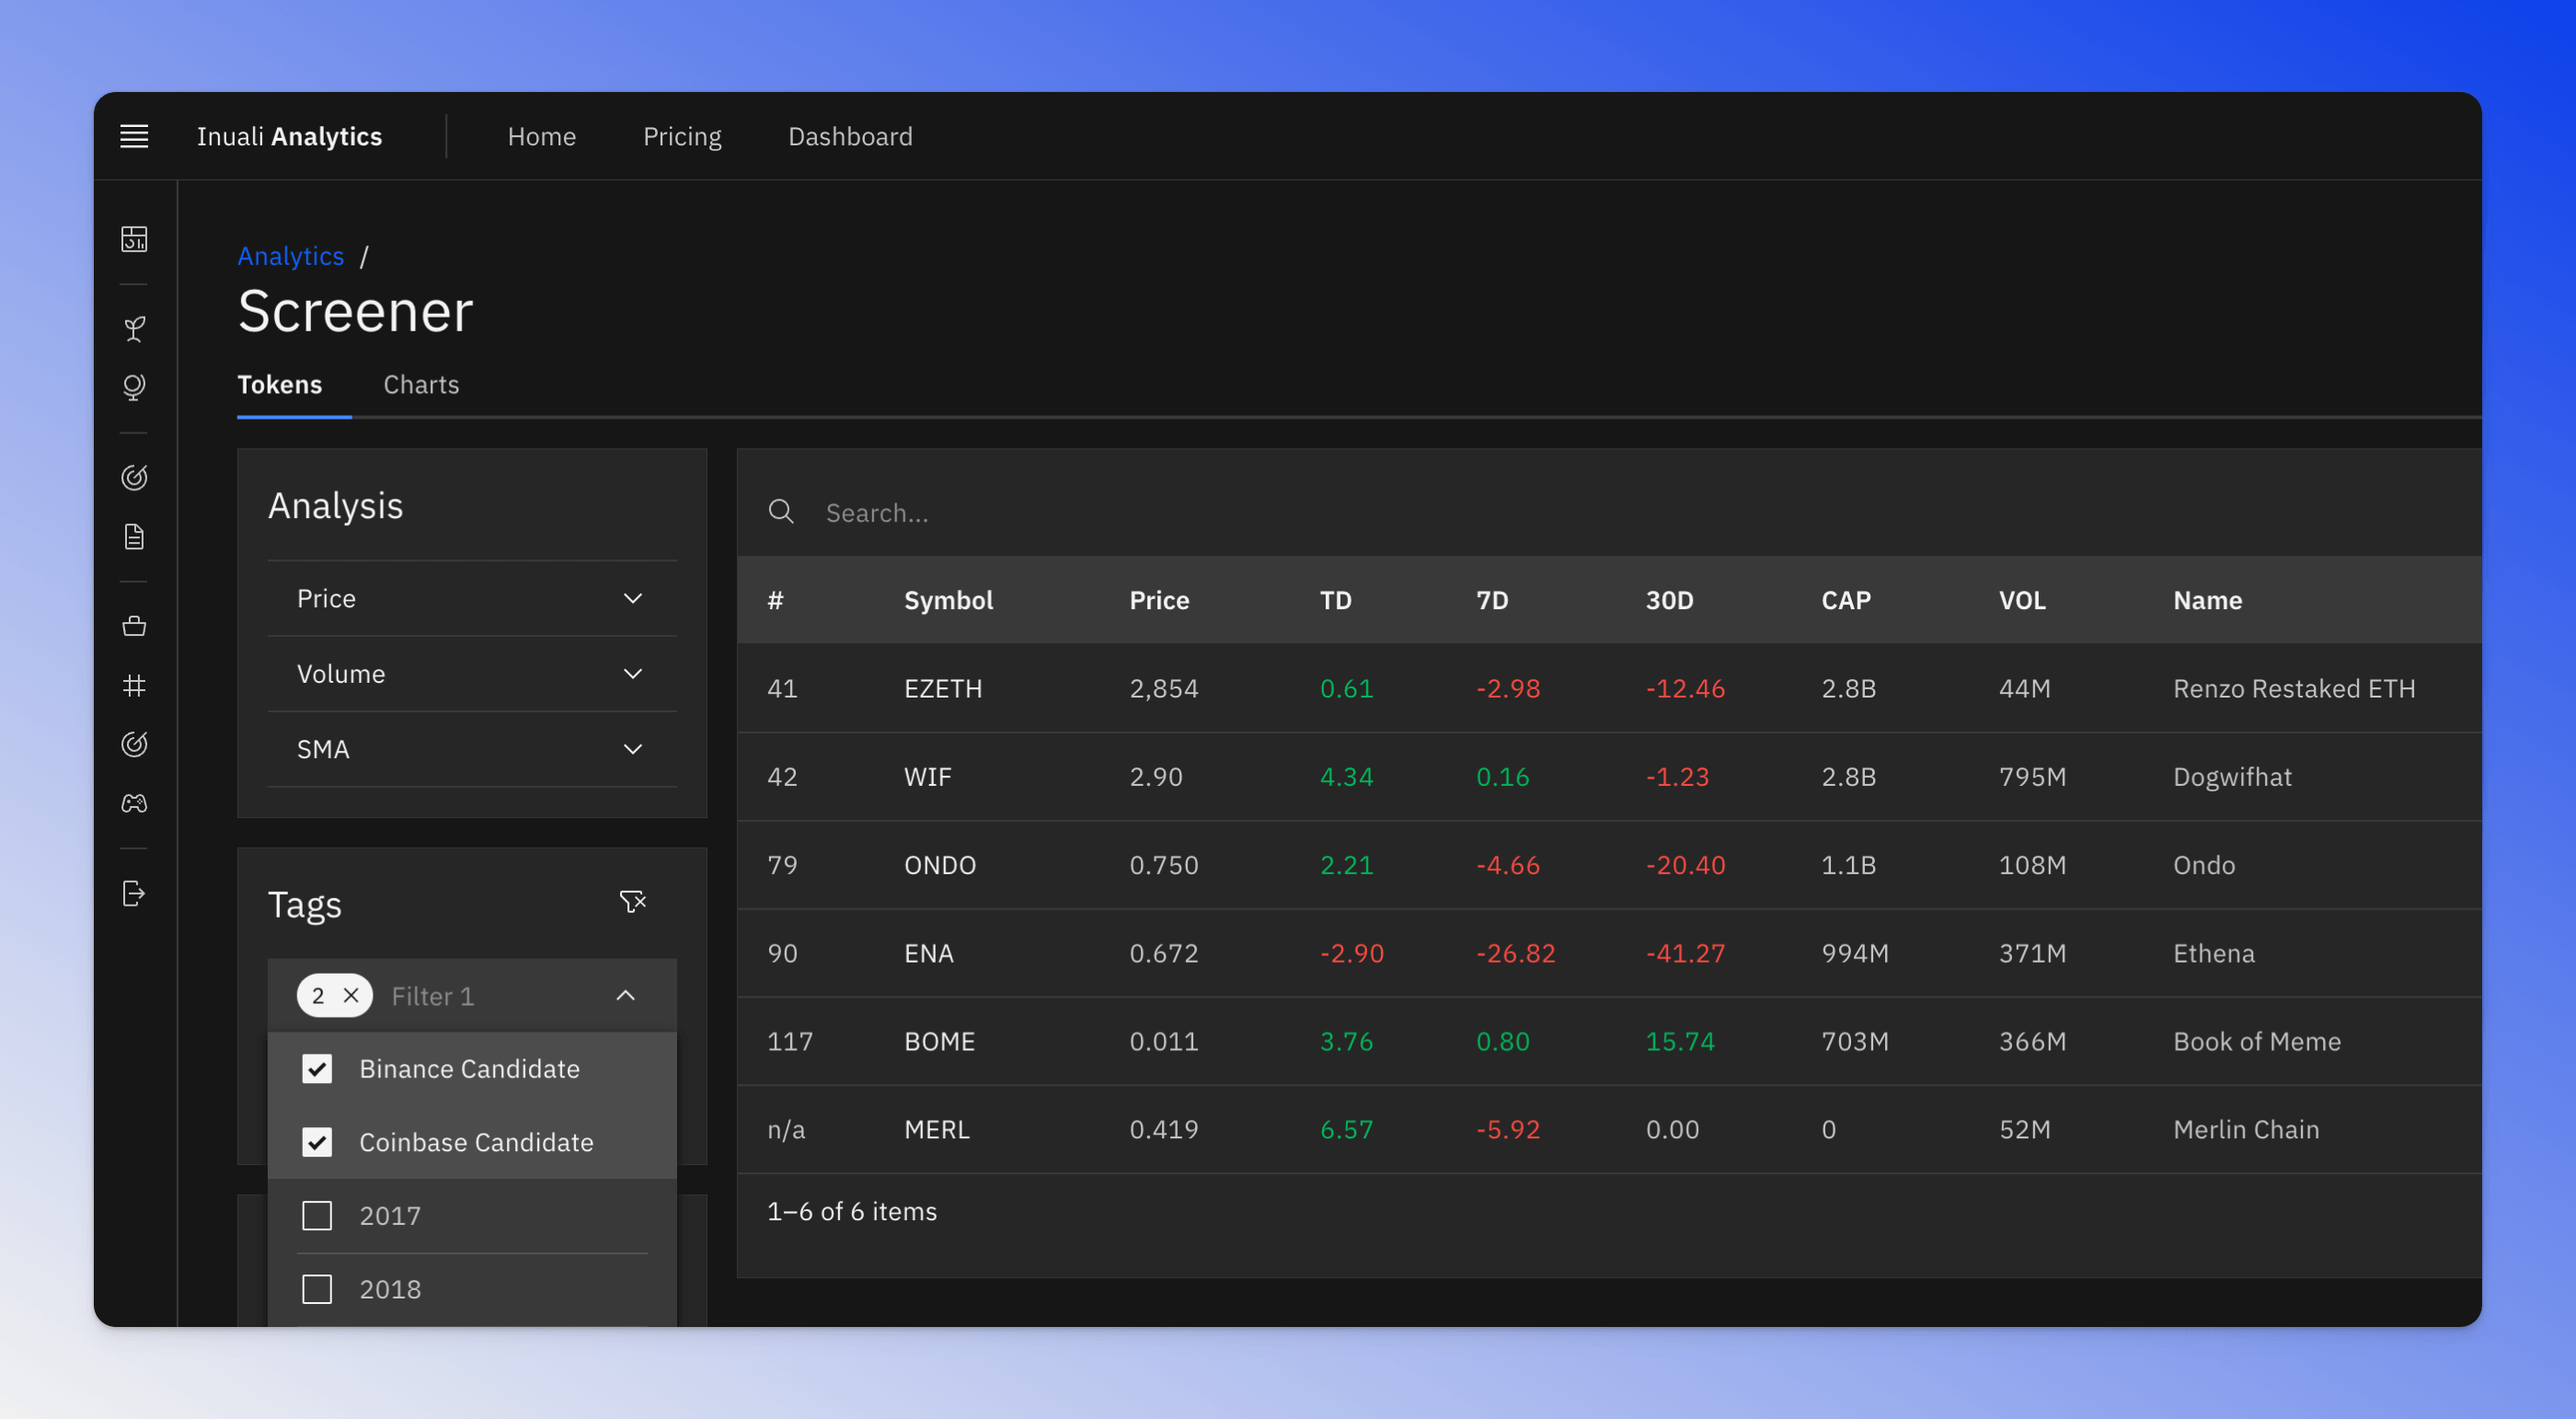Click the 1–6 of 6 items label
Screen dimensions: 2576x1419
click(851, 1211)
